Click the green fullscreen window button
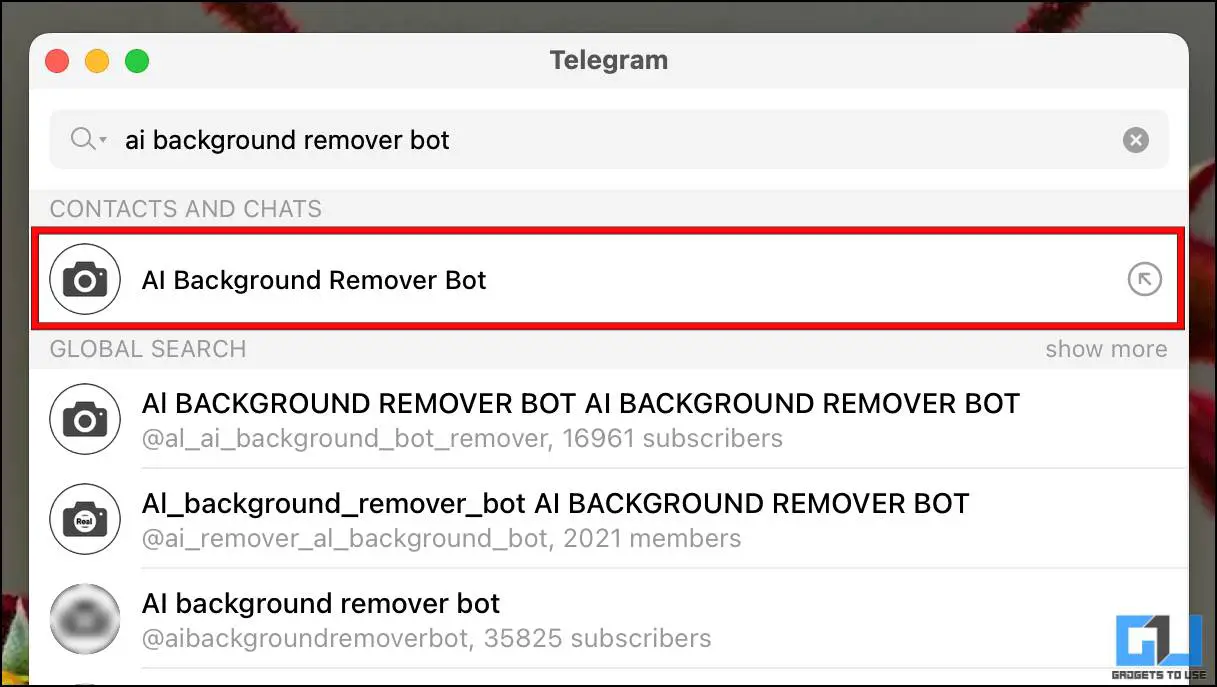This screenshot has height=687, width=1217. (x=137, y=61)
